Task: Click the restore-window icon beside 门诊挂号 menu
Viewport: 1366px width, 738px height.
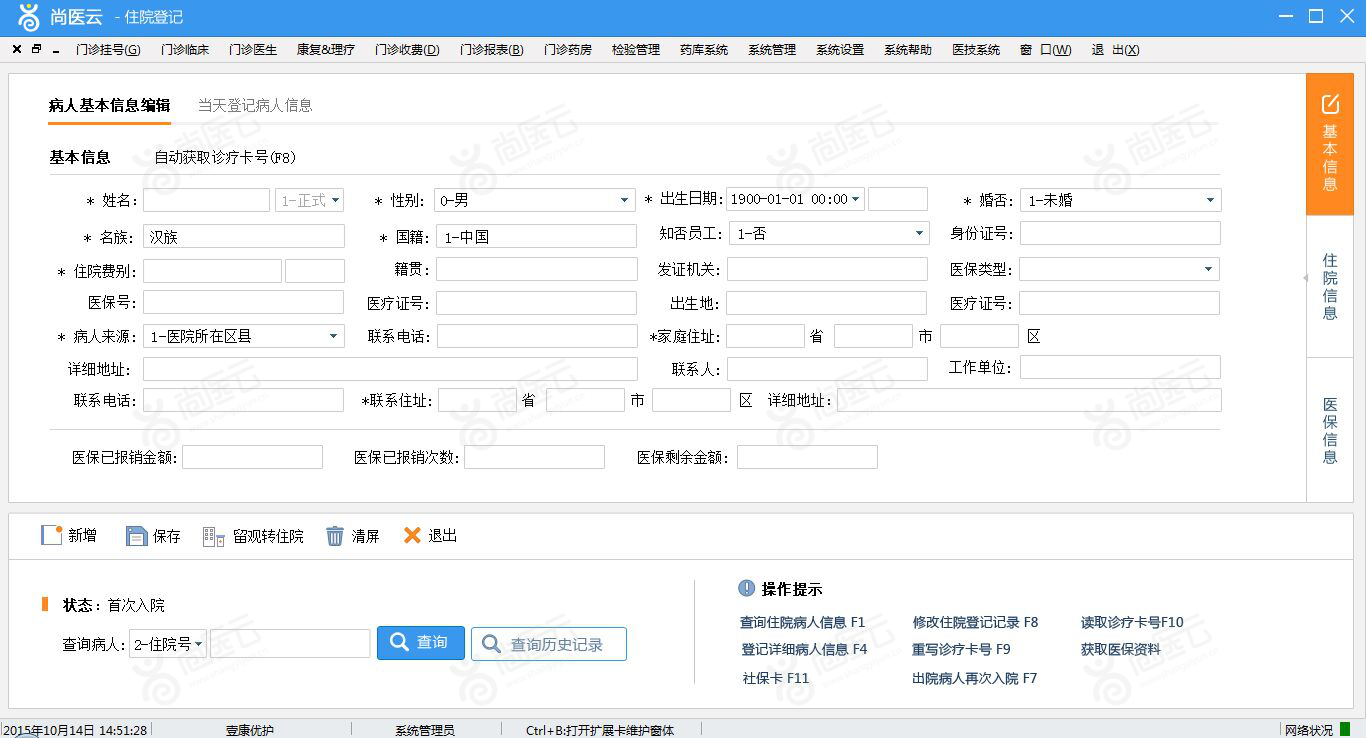Action: (x=37, y=49)
